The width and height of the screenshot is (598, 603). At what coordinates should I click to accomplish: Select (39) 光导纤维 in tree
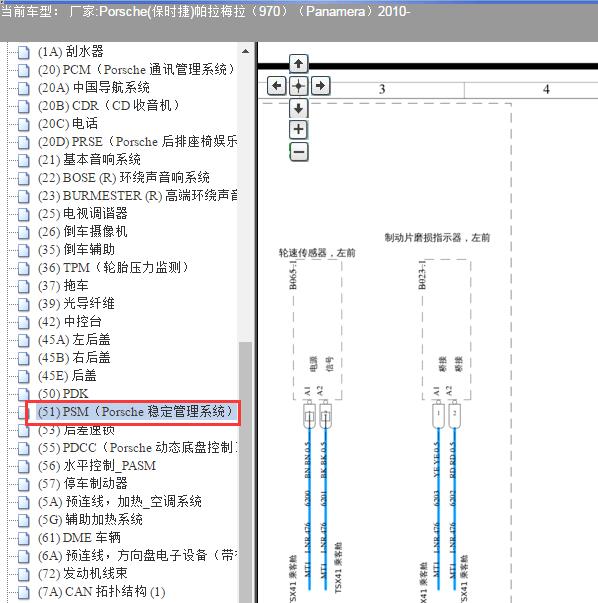pos(76,303)
